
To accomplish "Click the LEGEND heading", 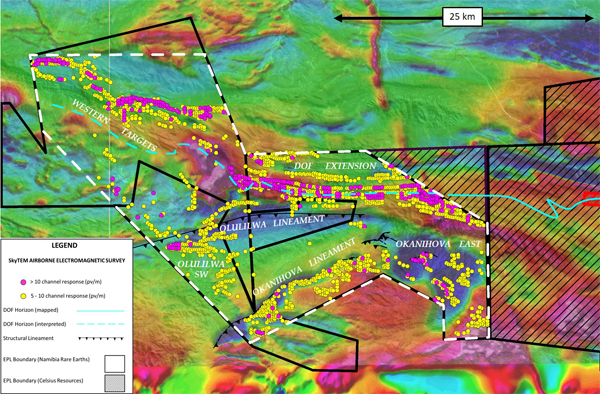I will (65, 246).
